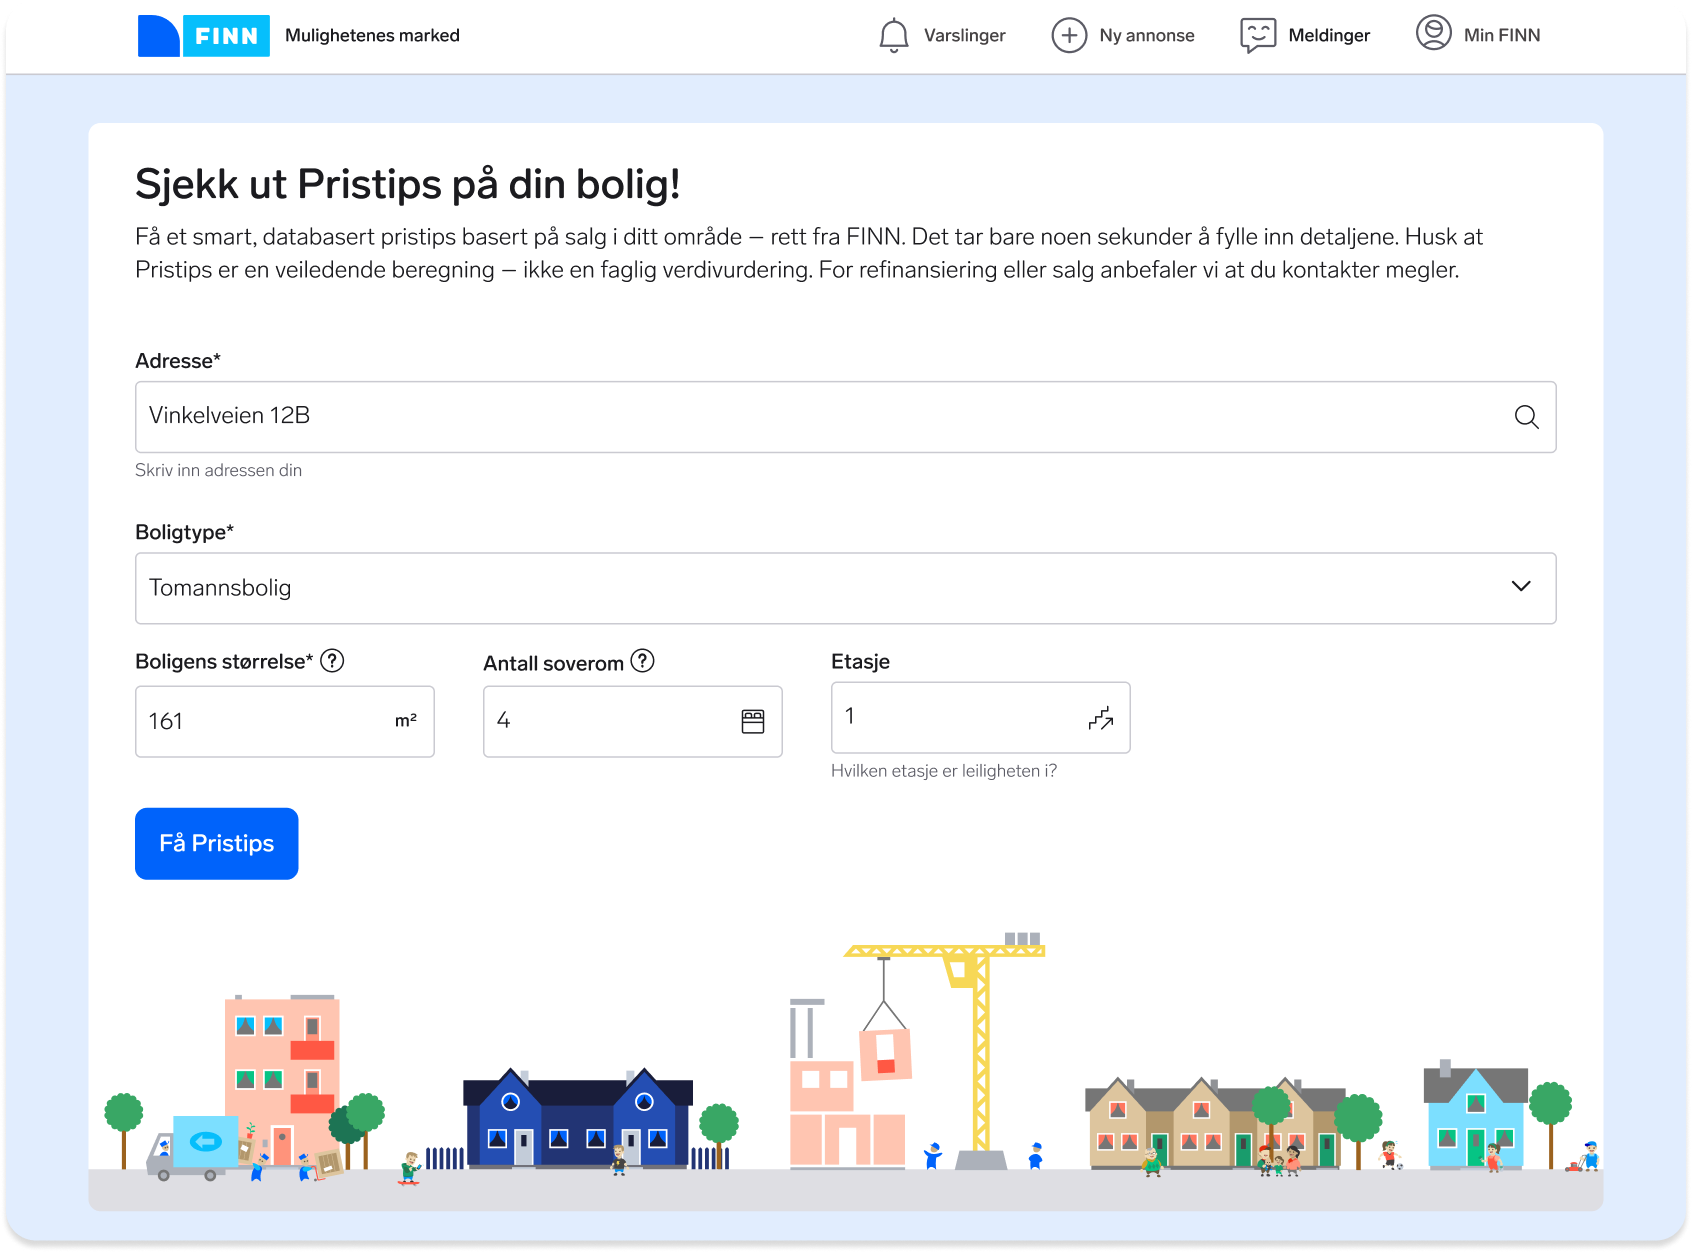Select the size field showing 161 m²
The width and height of the screenshot is (1692, 1253).
pos(284,721)
